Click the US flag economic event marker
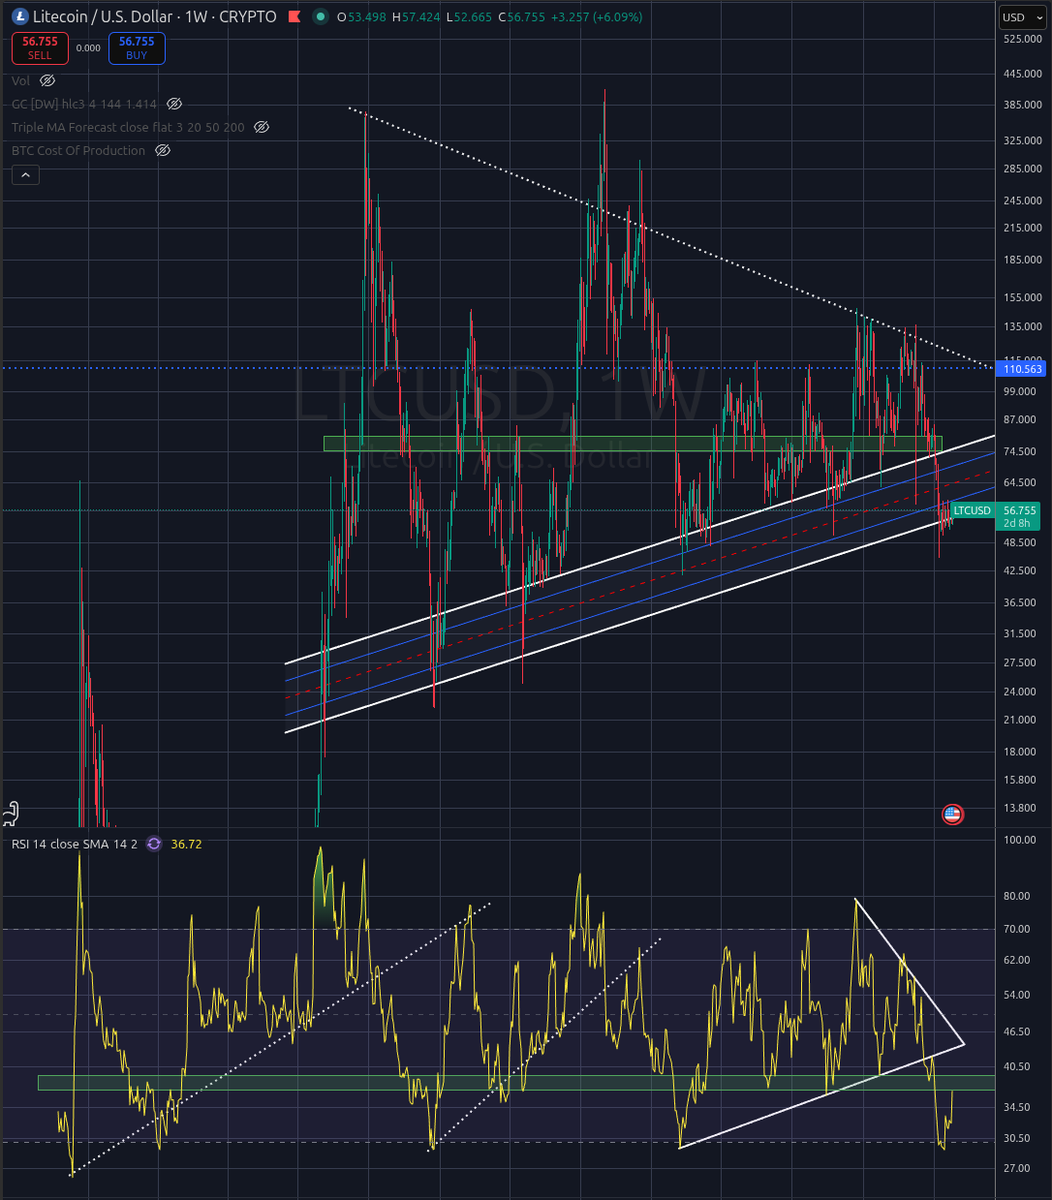This screenshot has width=1052, height=1200. click(x=952, y=814)
